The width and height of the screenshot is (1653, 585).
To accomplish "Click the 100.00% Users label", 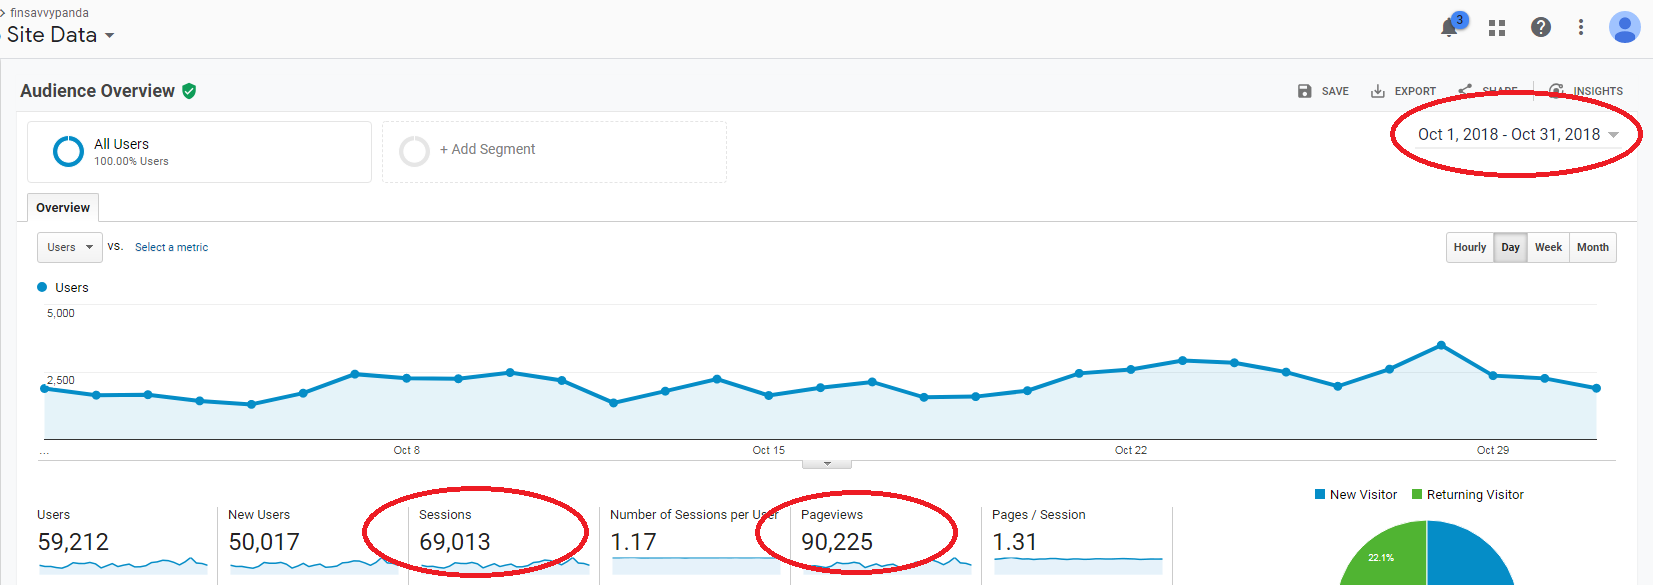I will [x=131, y=161].
